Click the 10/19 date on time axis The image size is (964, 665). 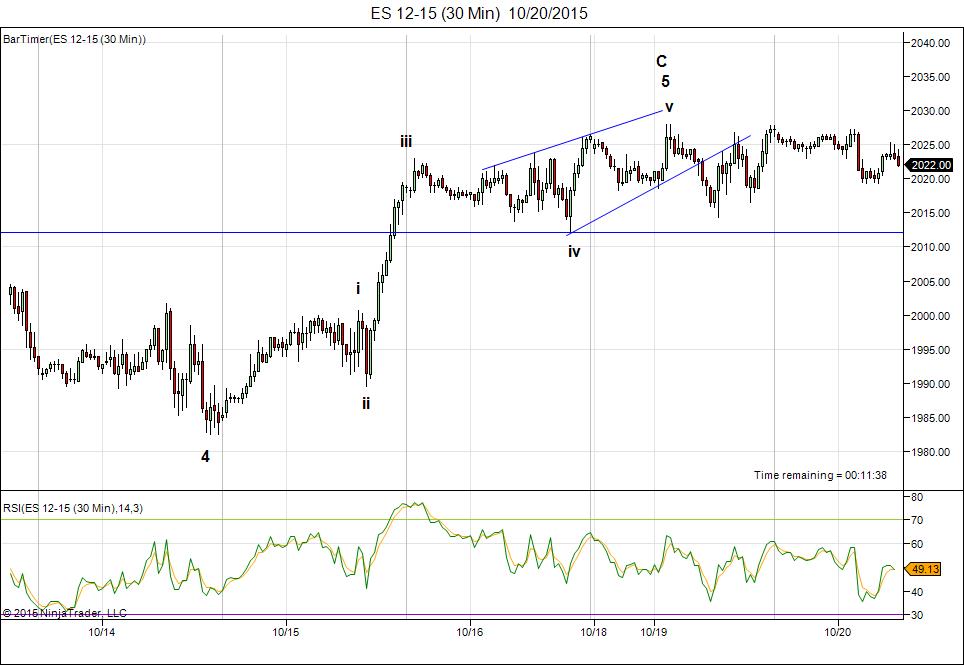[654, 631]
